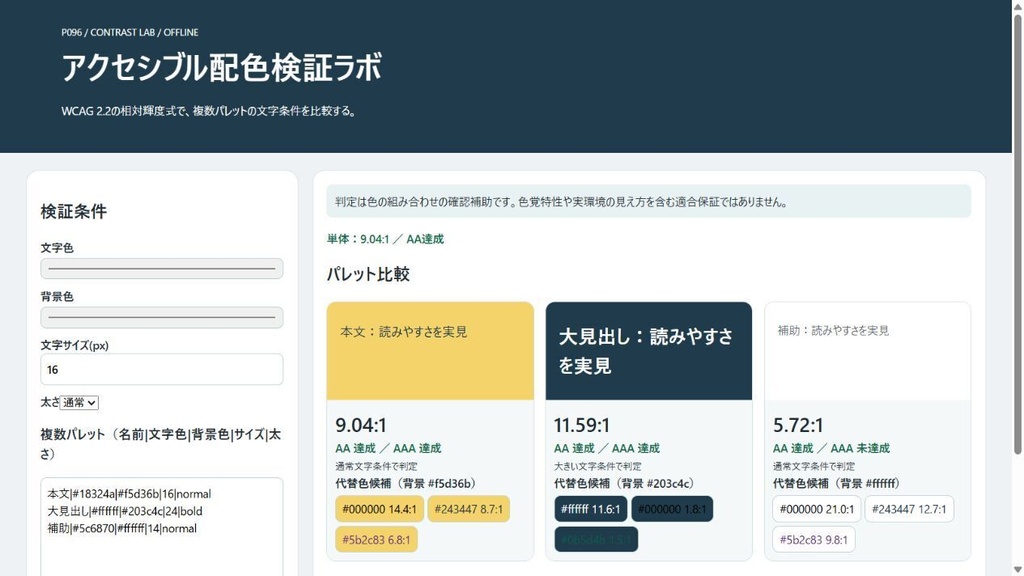Click the 補助|#5c6870|#ffffff|14|normal line
The width and height of the screenshot is (1024, 576).
pos(122,528)
